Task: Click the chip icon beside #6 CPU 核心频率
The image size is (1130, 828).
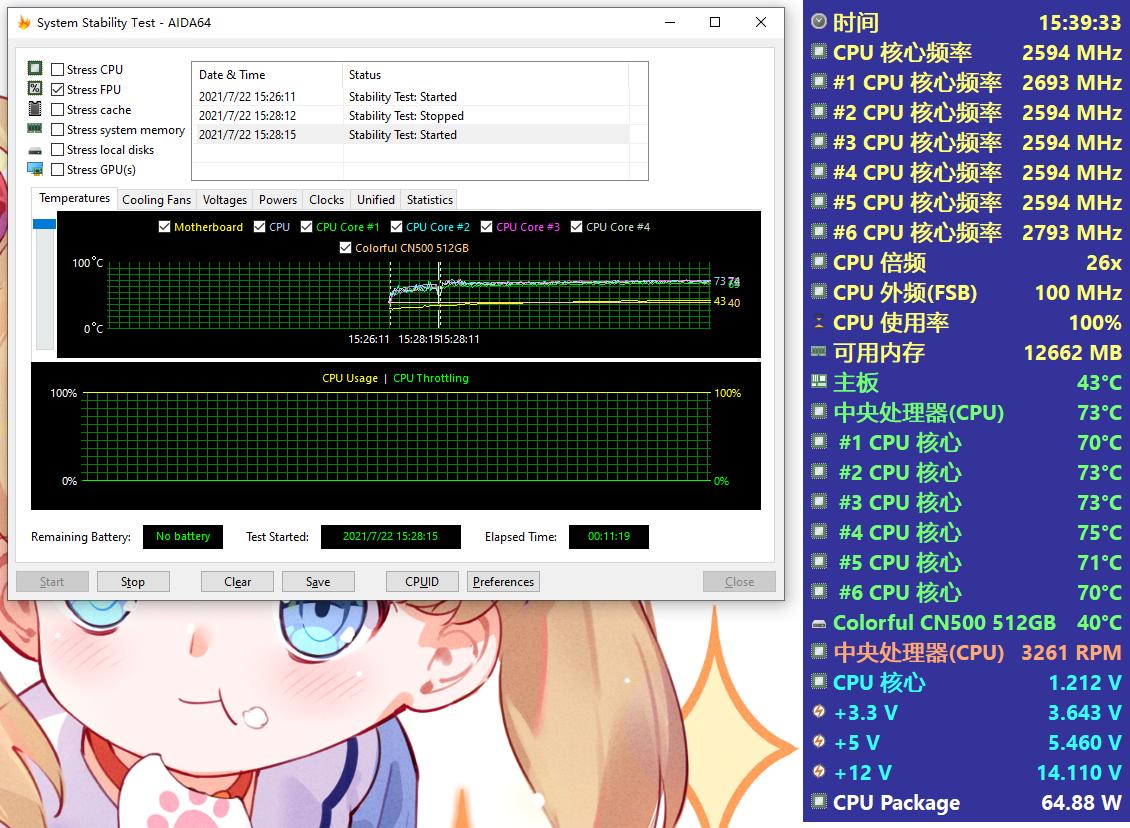Action: tap(819, 231)
